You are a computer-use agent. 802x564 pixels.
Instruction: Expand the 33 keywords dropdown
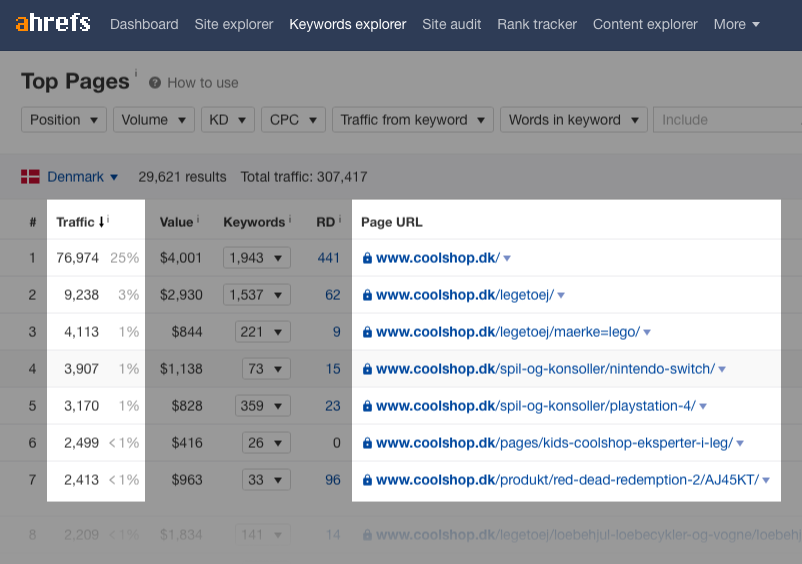pyautogui.click(x=266, y=480)
